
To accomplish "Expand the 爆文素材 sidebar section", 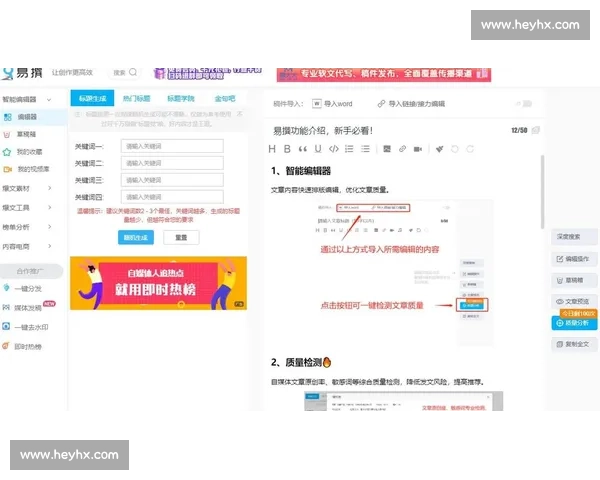I will coord(49,188).
